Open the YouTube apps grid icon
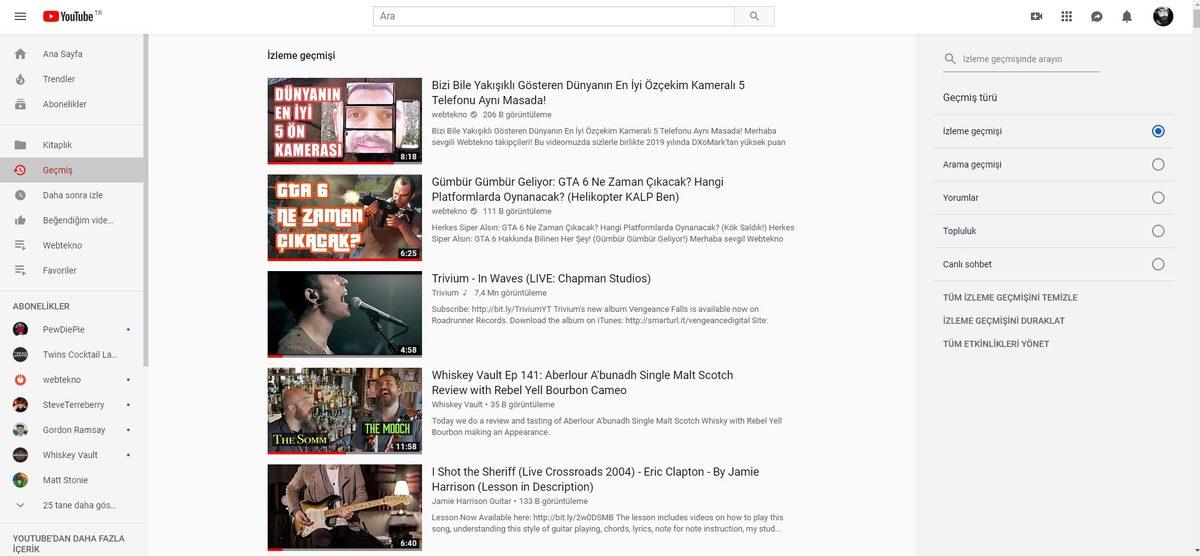This screenshot has width=1200, height=556. (1067, 16)
